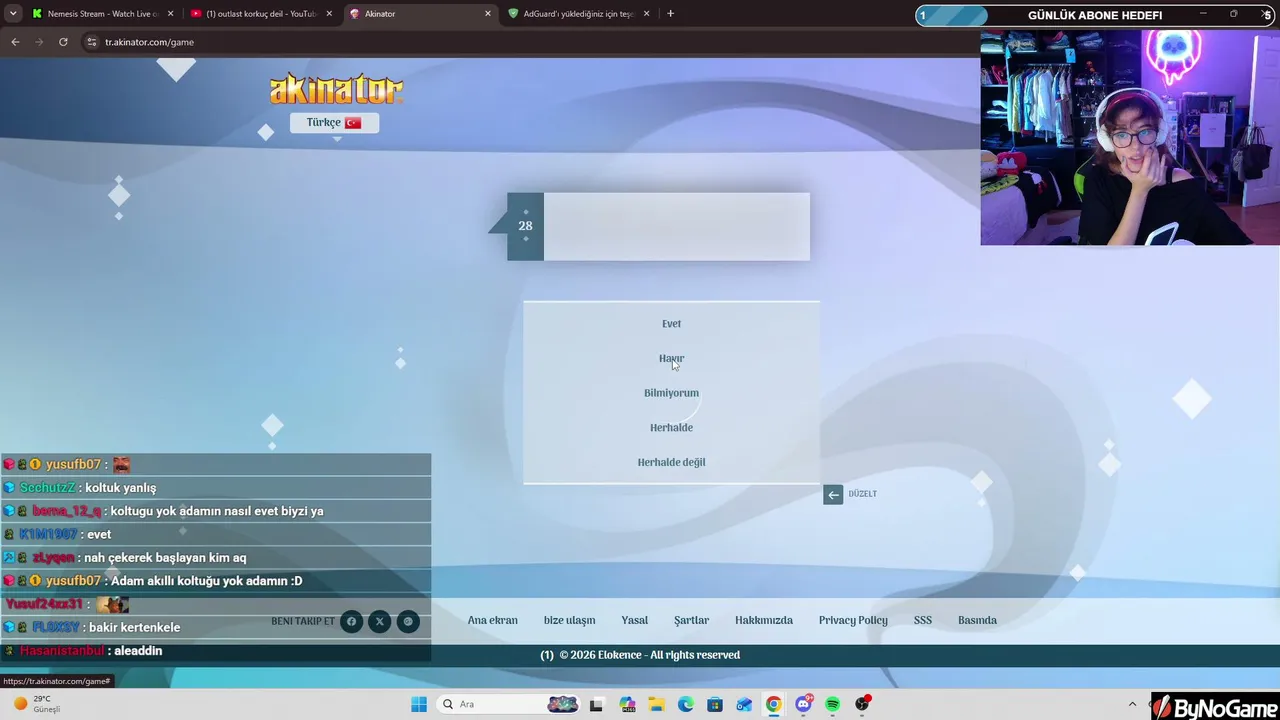Click the DÜZELT correction link
This screenshot has height=720, width=1280.
pos(863,494)
